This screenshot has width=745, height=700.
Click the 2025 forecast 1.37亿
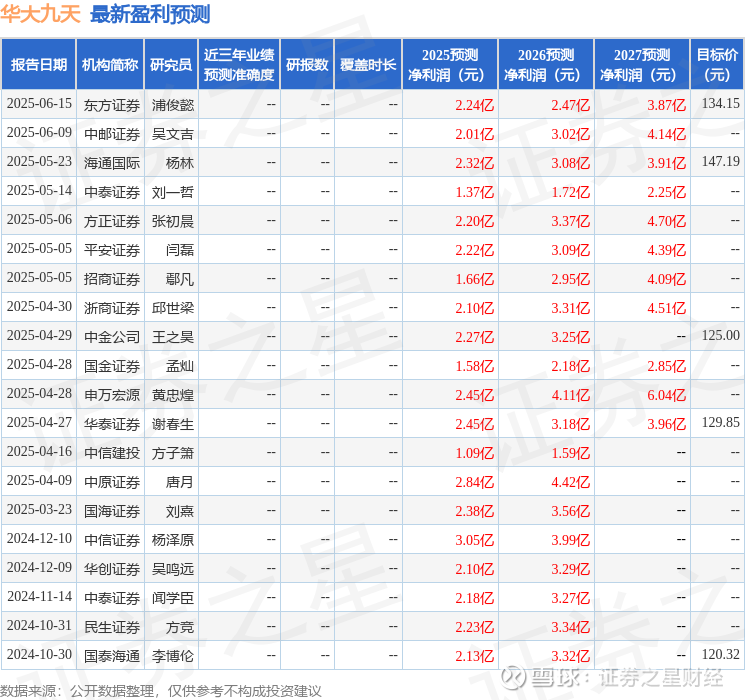(474, 192)
